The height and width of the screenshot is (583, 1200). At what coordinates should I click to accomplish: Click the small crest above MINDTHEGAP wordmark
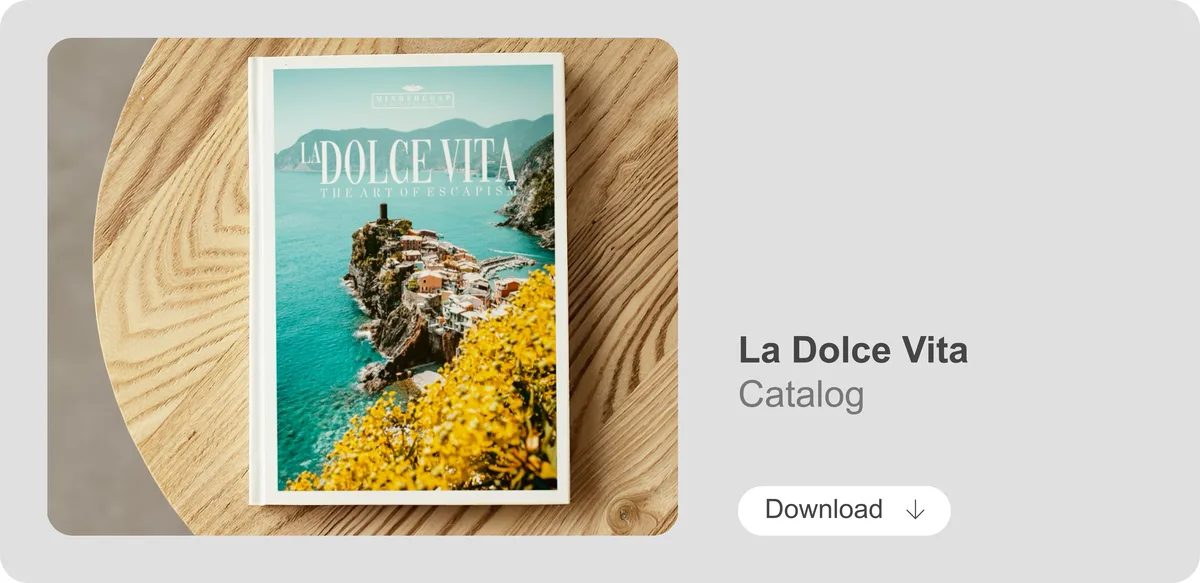pyautogui.click(x=413, y=88)
